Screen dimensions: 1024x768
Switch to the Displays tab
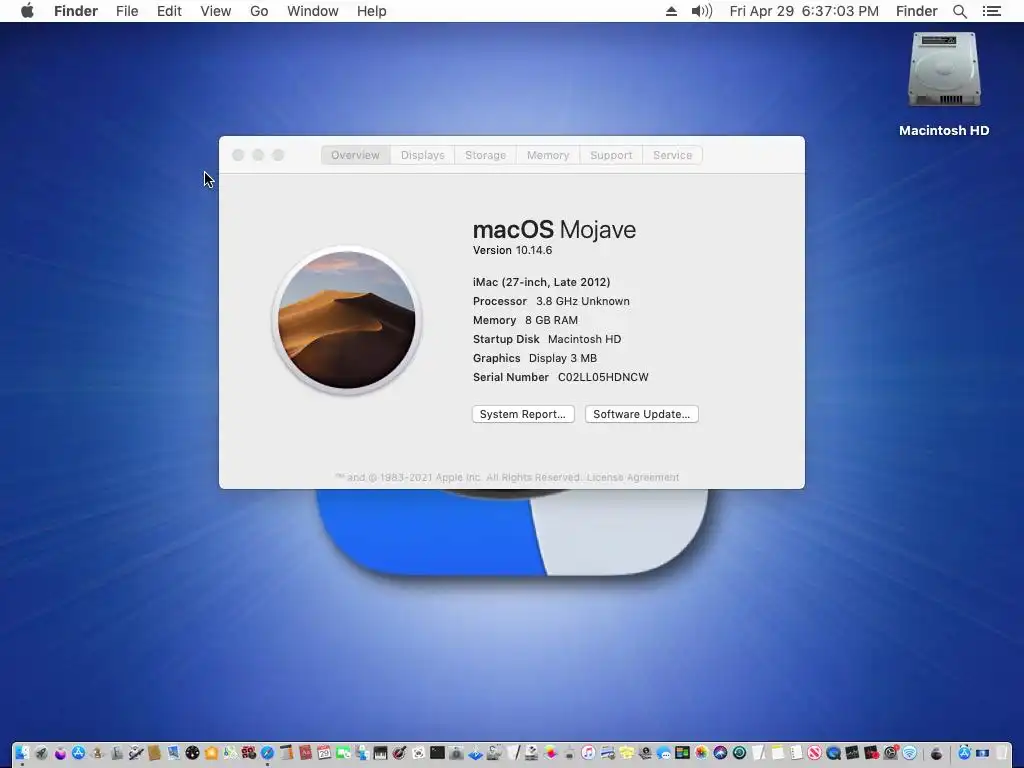point(423,155)
